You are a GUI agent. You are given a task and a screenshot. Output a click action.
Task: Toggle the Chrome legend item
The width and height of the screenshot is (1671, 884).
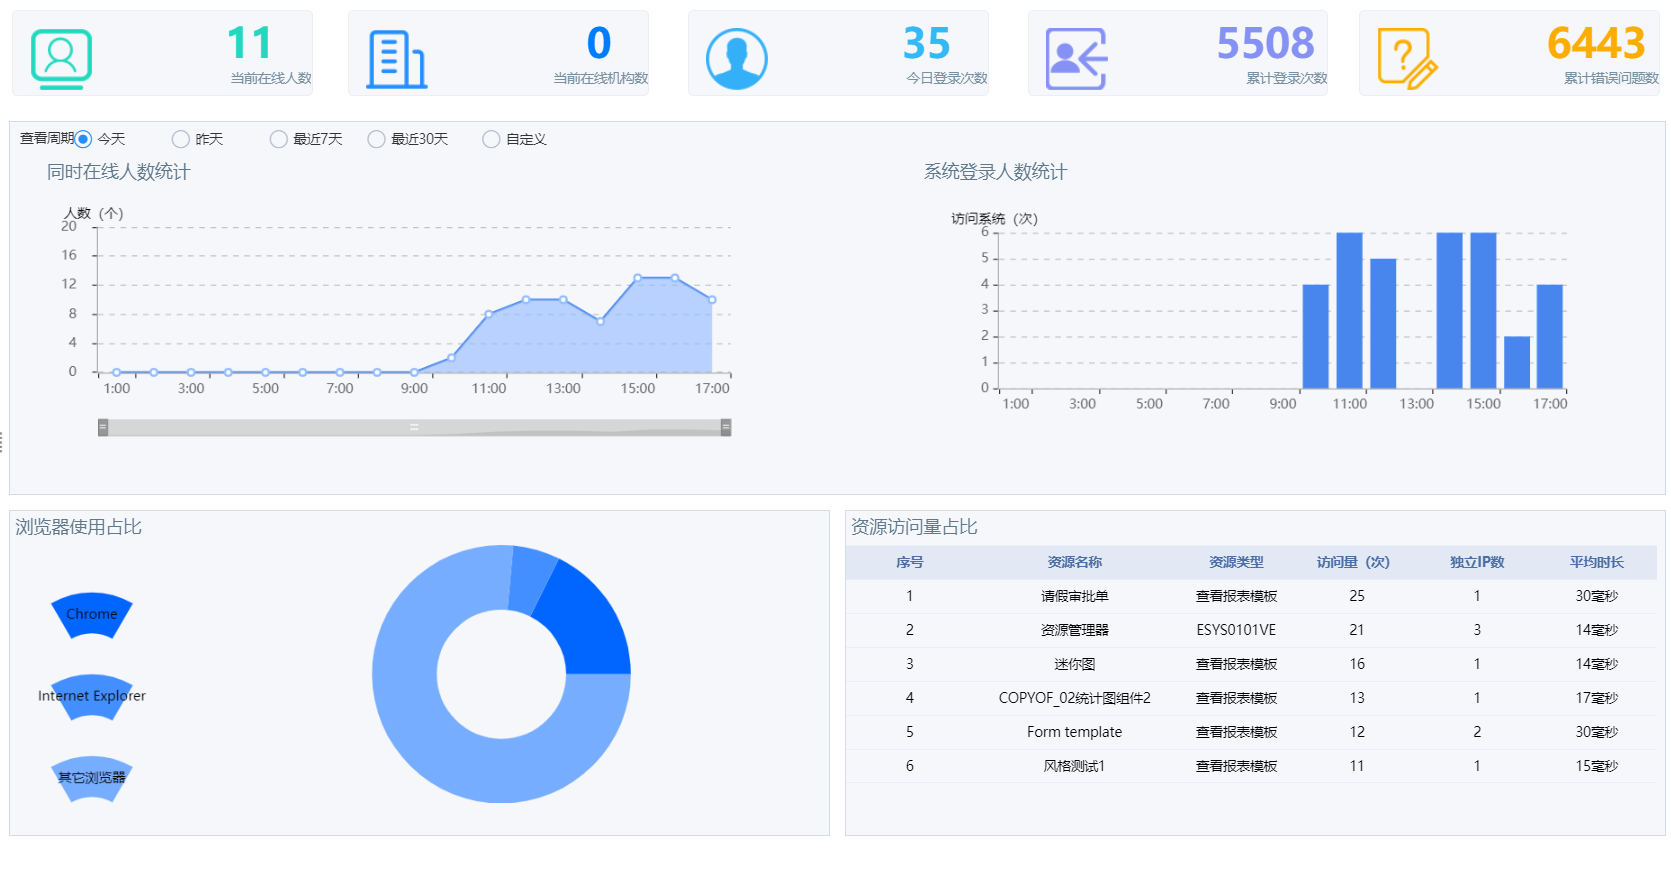[x=91, y=614]
